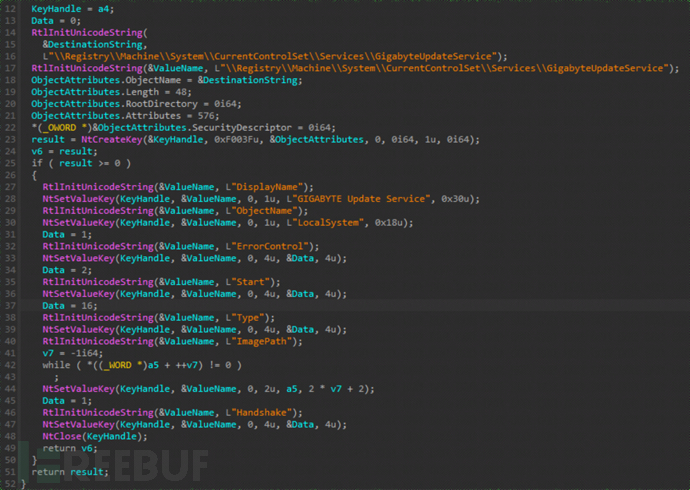Click the "while" keyword on line 42

(x=56, y=365)
